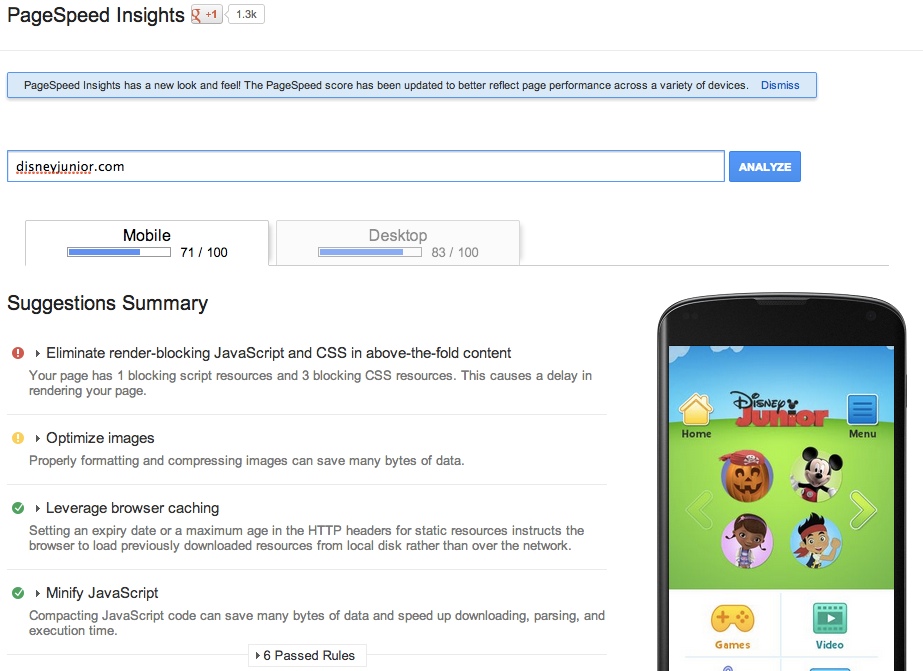Click the right green arrow in preview
The image size is (923, 671).
[x=863, y=510]
